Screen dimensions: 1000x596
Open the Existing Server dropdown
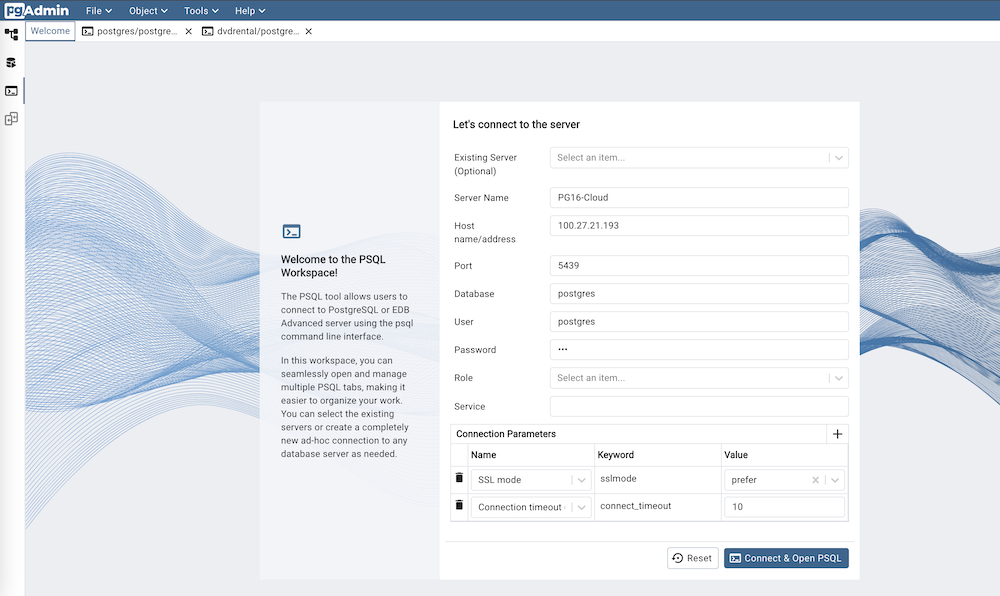838,157
